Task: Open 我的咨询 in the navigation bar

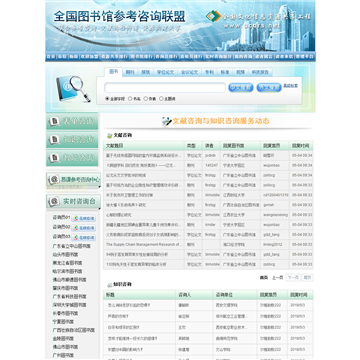Action: point(243,57)
